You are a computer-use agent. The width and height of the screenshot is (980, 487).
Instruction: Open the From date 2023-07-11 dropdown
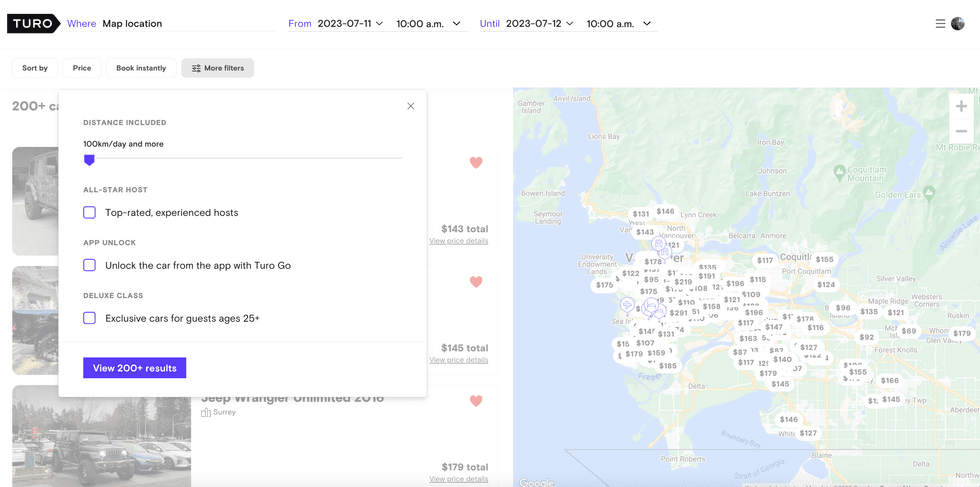pos(350,24)
